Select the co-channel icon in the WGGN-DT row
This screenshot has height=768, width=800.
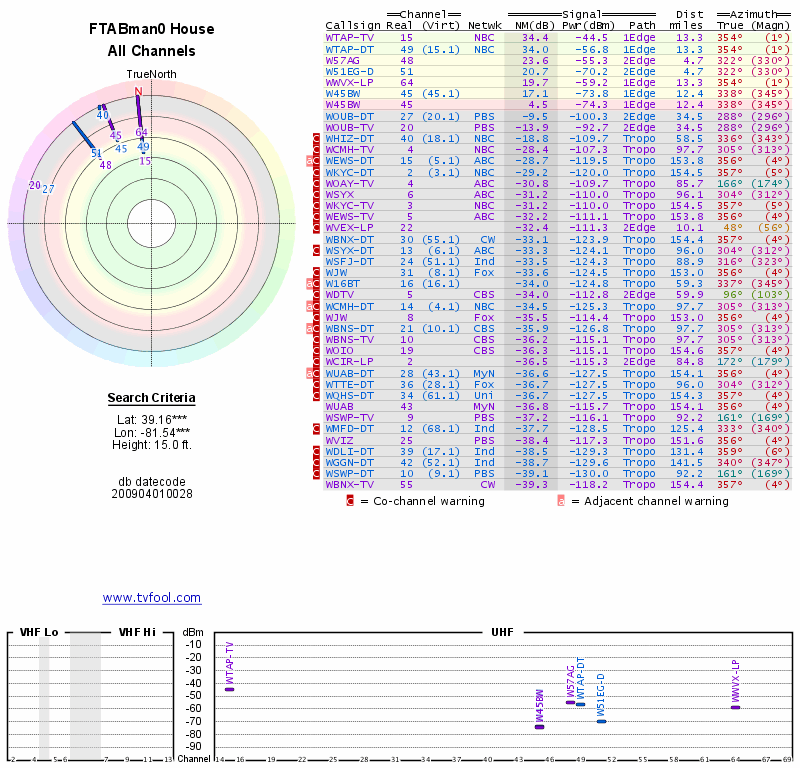click(316, 463)
